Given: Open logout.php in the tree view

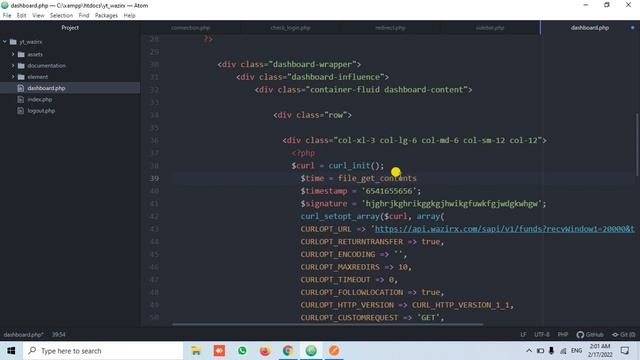Looking at the screenshot, I should [x=41, y=111].
